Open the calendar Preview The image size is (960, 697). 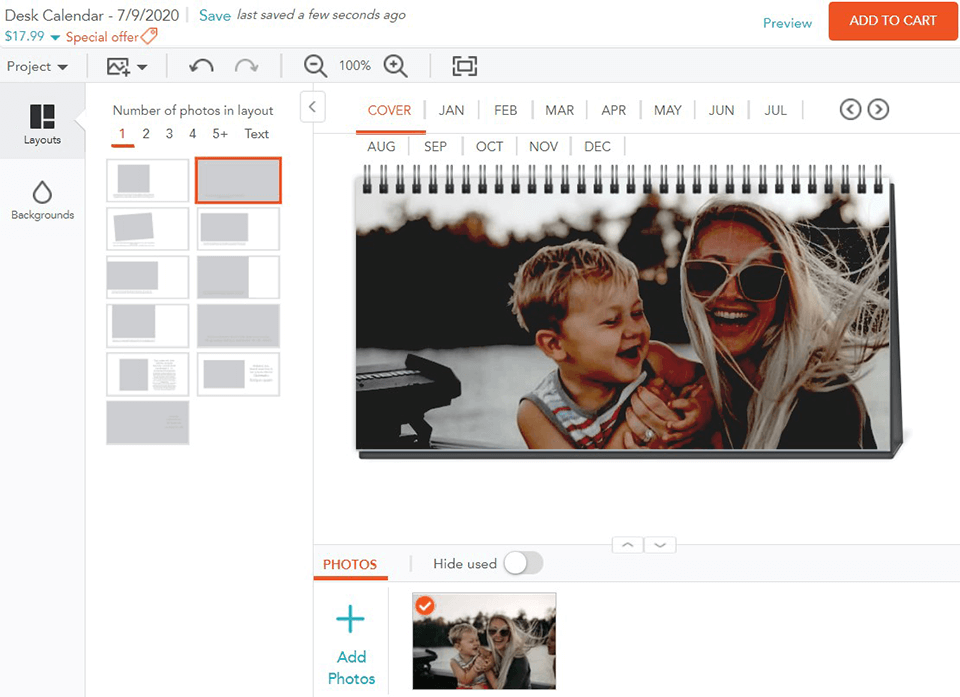787,22
